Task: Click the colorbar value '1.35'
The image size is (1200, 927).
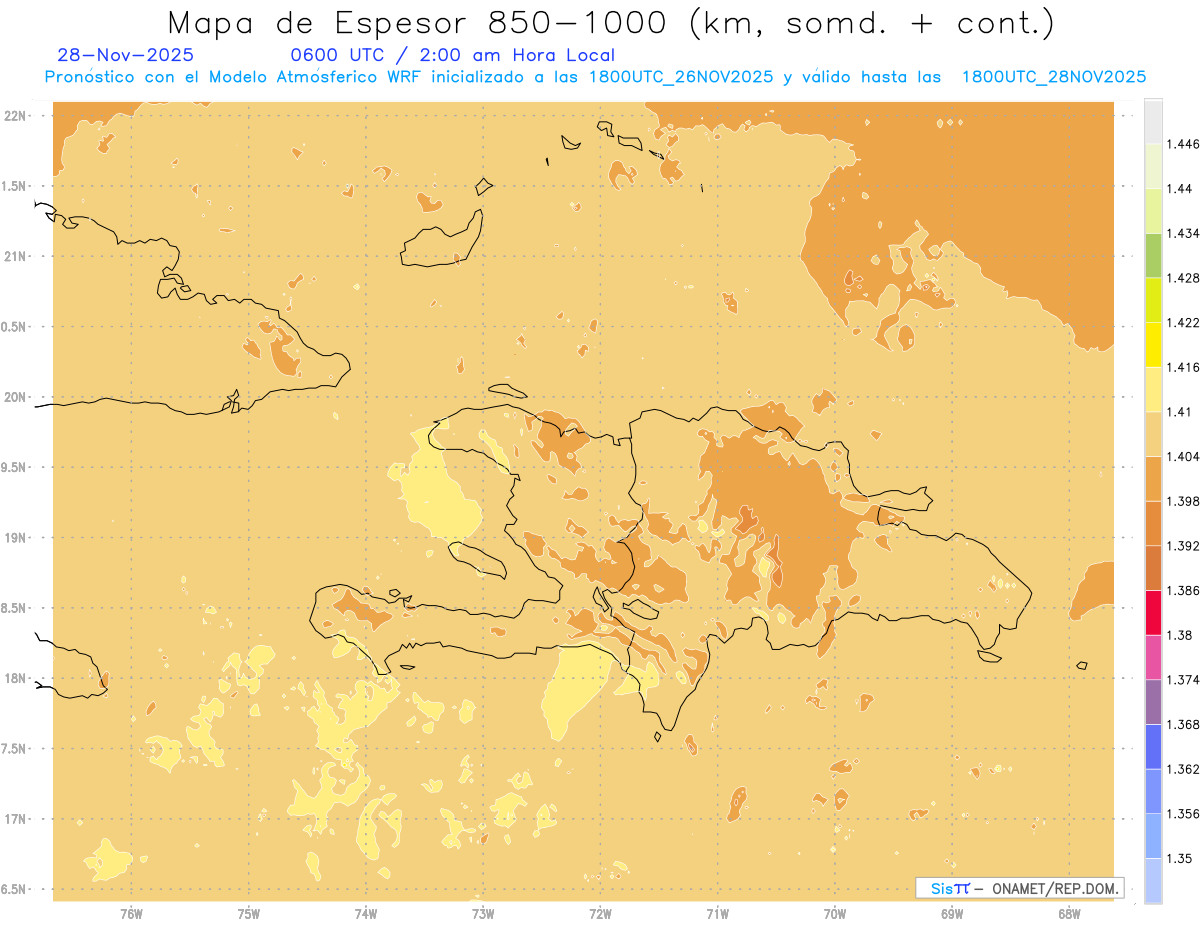Action: (x=1178, y=858)
